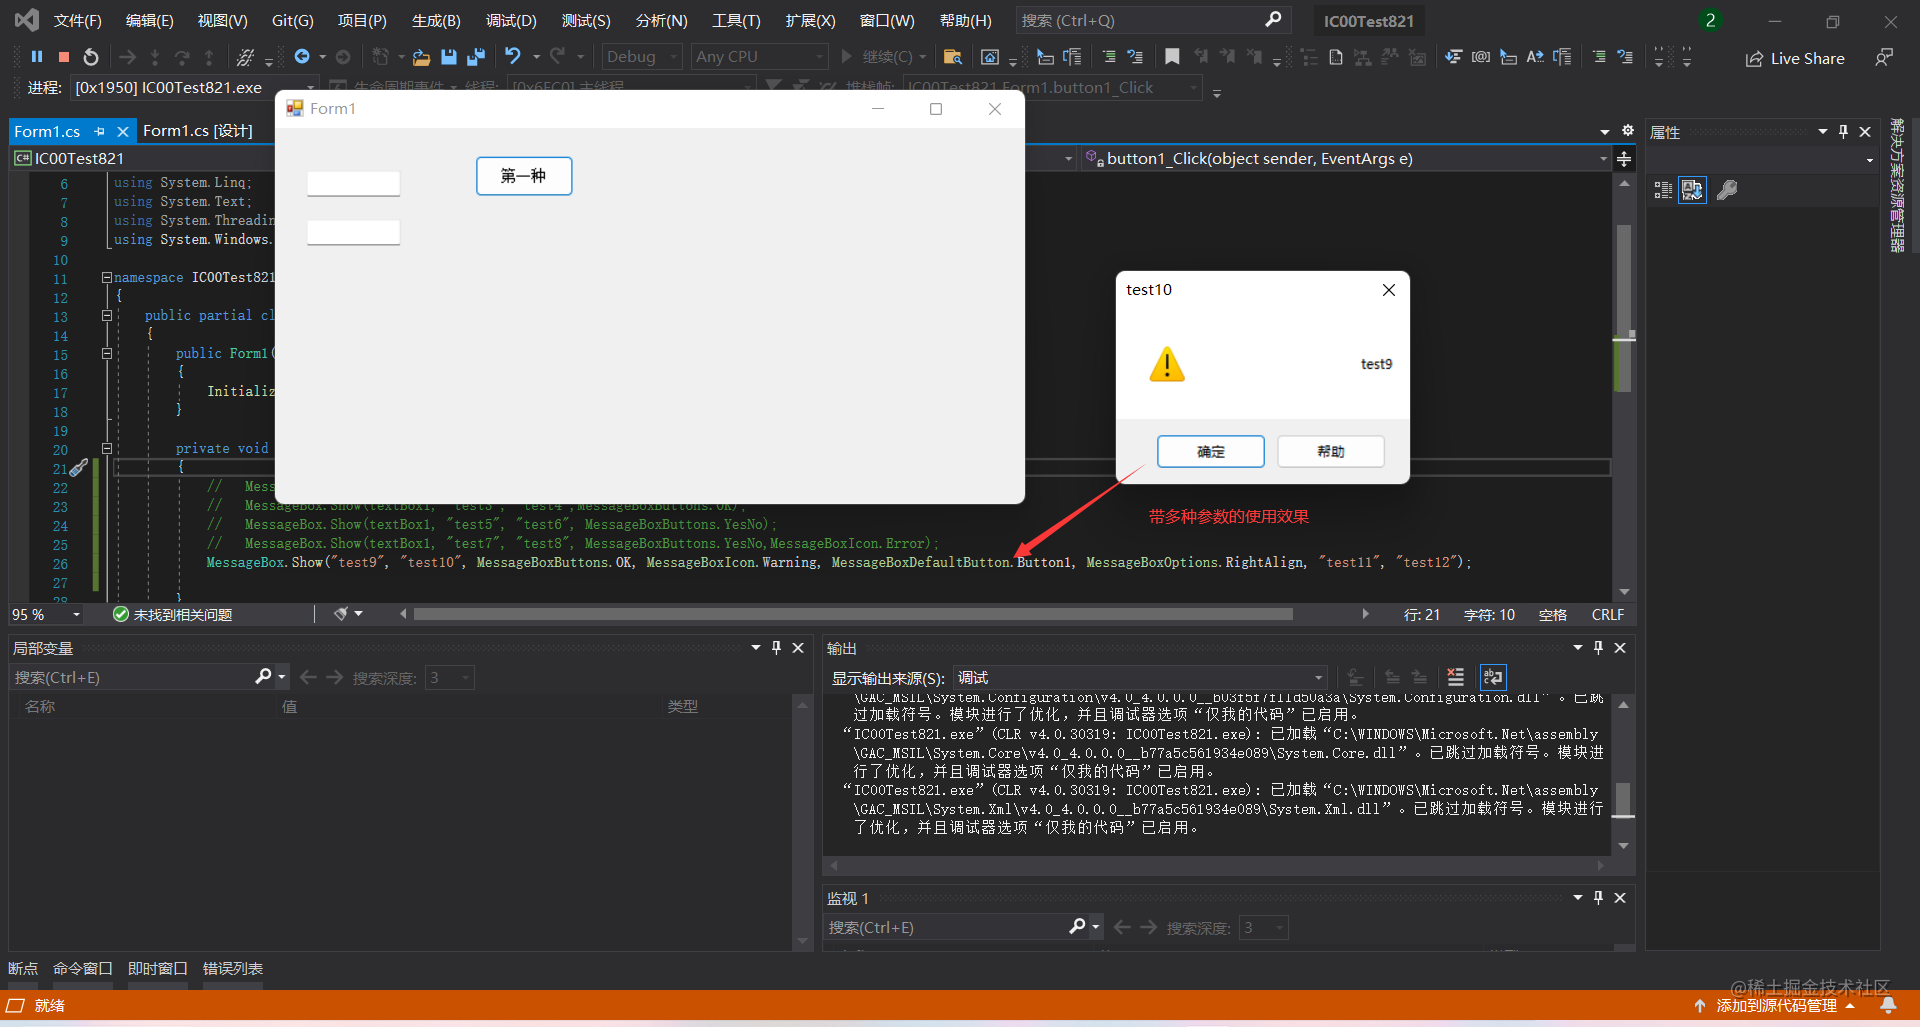Click the code editor horizontal scrollbar
This screenshot has width=1920, height=1027.
pyautogui.click(x=852, y=614)
